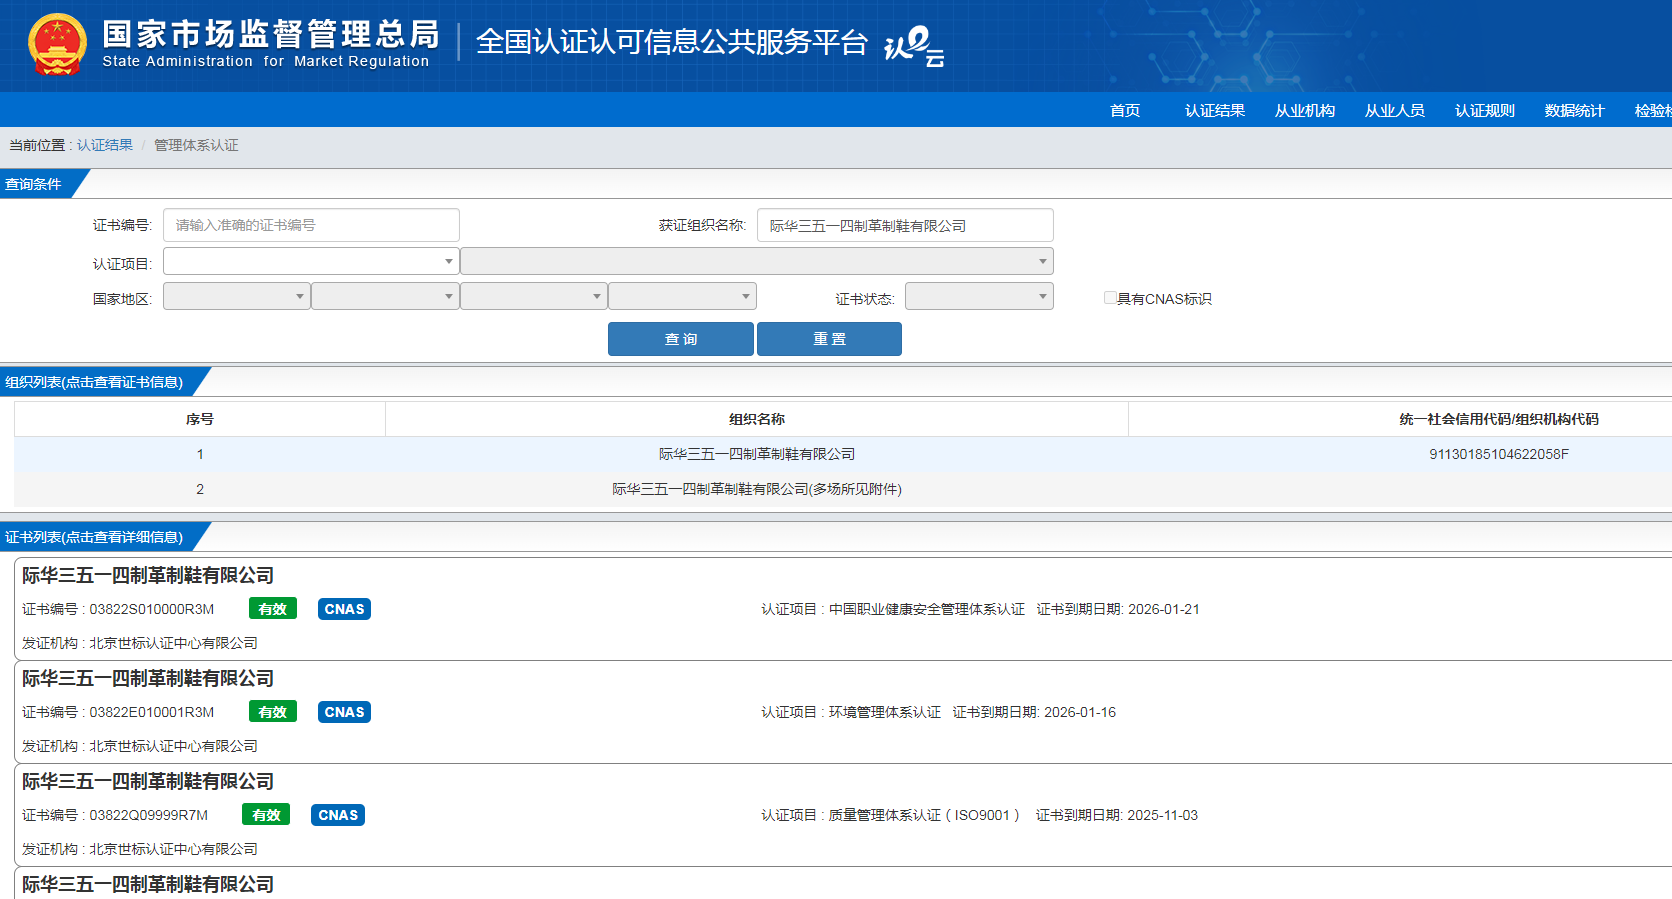Image resolution: width=1672 pixels, height=899 pixels.
Task: Open the fourth 国家地区 dropdown
Action: tap(682, 296)
